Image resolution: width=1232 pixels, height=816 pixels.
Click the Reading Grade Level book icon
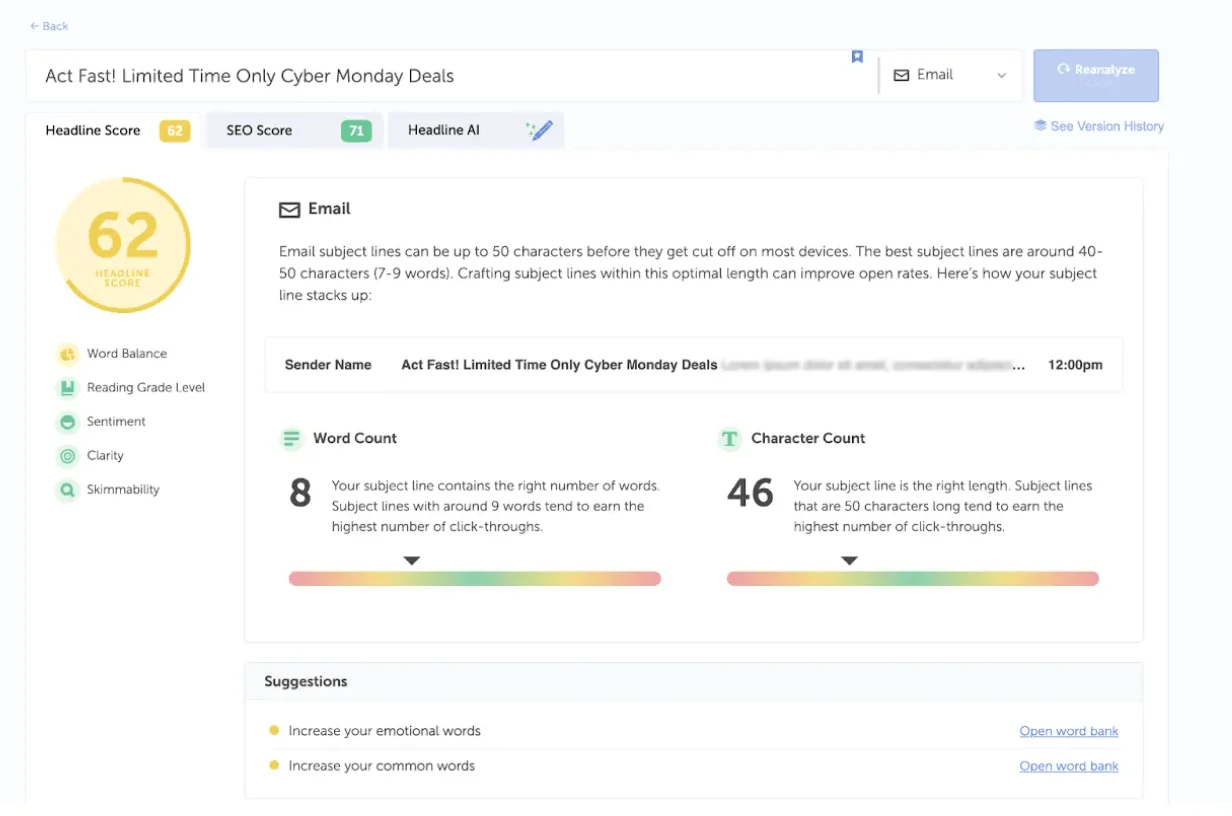67,388
